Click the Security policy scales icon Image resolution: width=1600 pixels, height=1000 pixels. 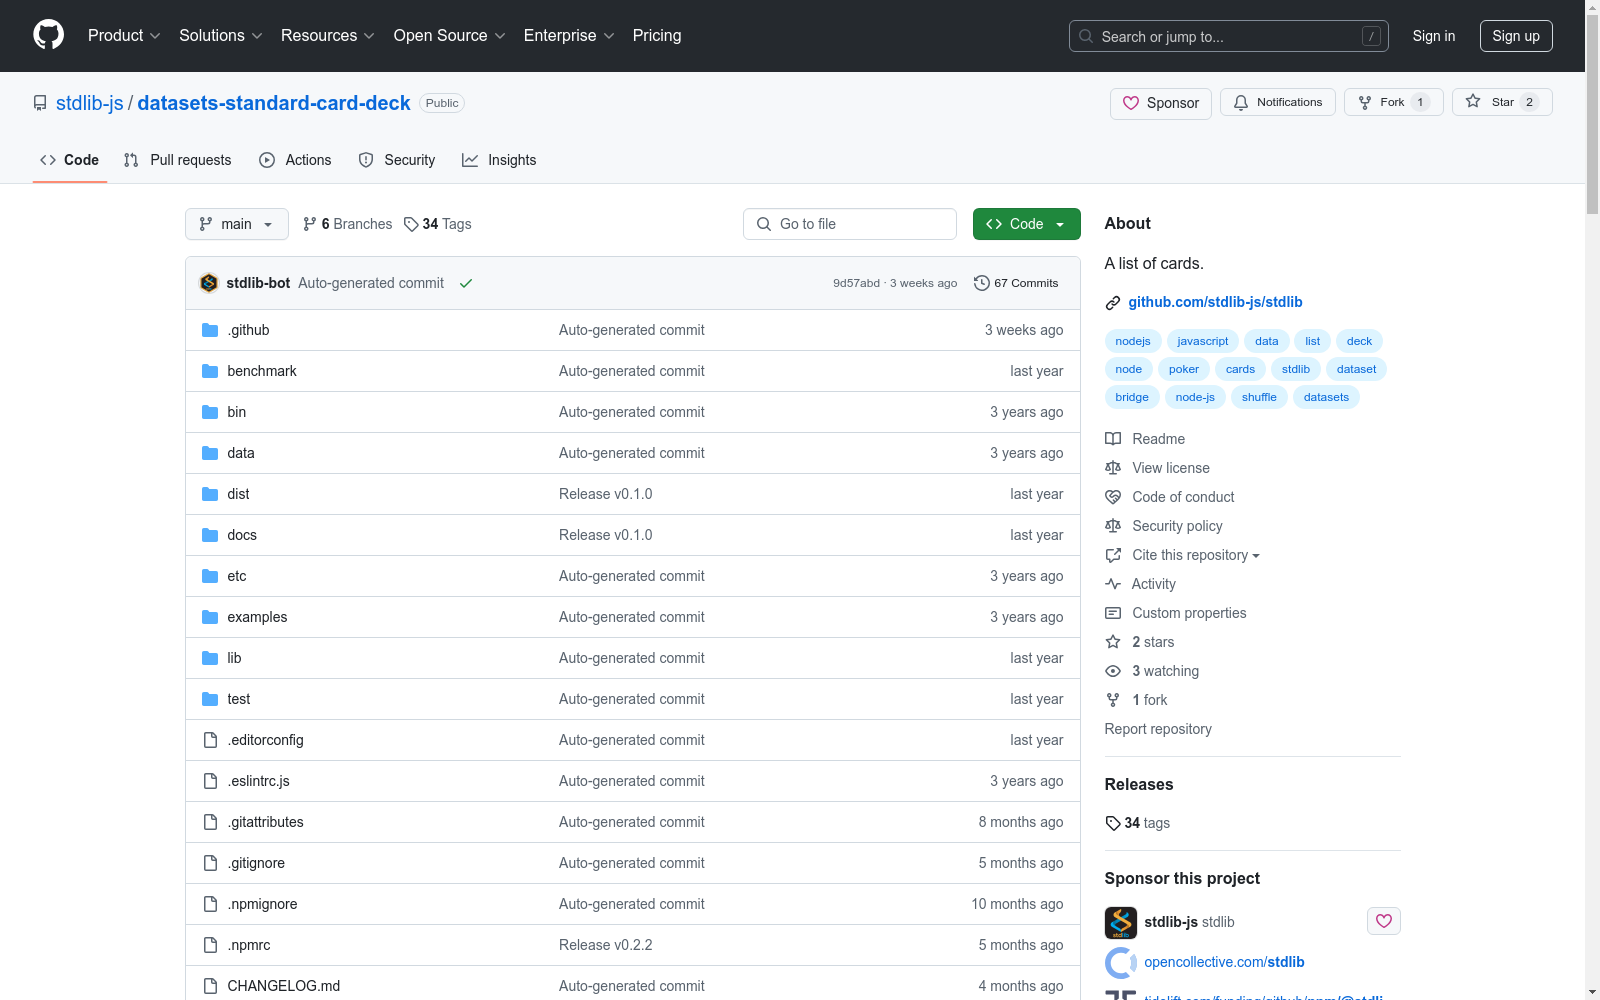[x=1113, y=526]
